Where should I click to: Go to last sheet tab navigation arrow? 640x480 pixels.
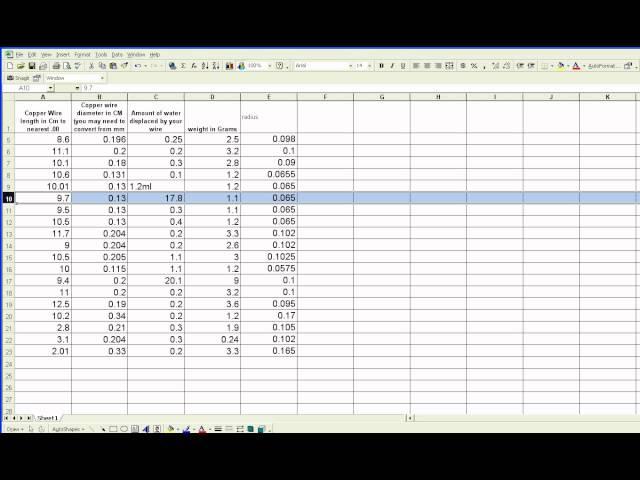point(29,418)
